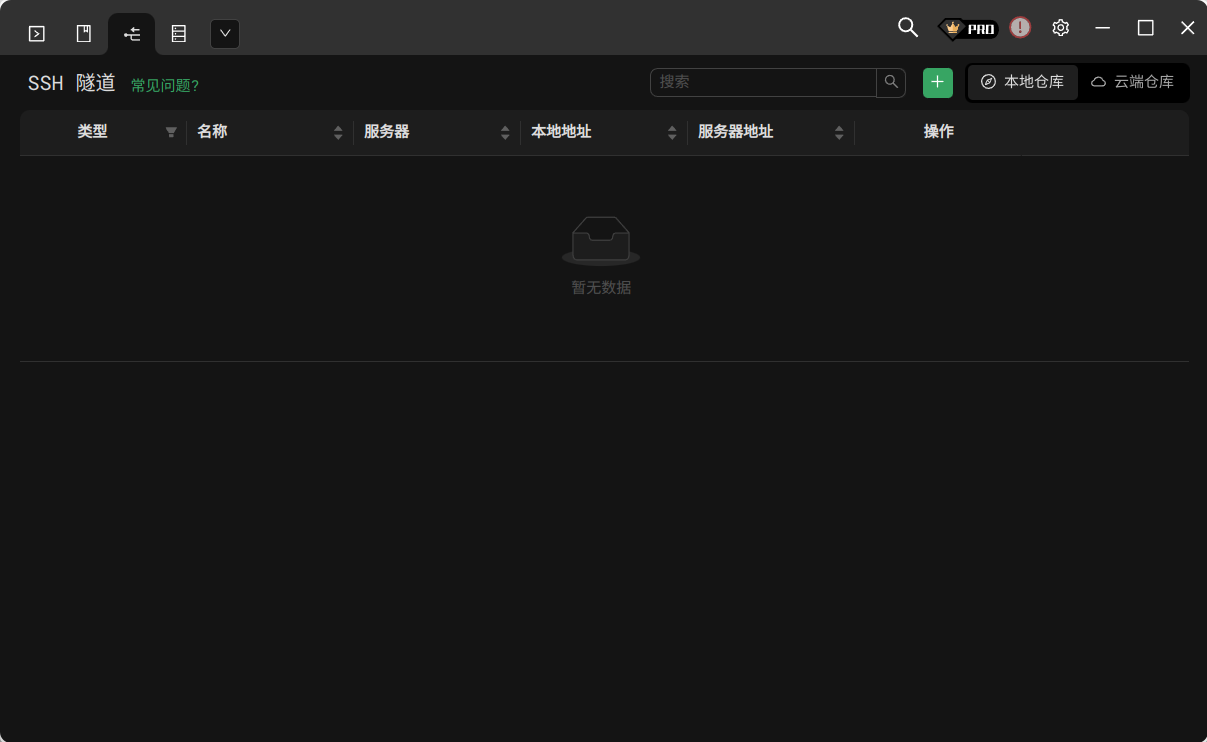Switch to the bookmark page tab icon

pos(84,34)
